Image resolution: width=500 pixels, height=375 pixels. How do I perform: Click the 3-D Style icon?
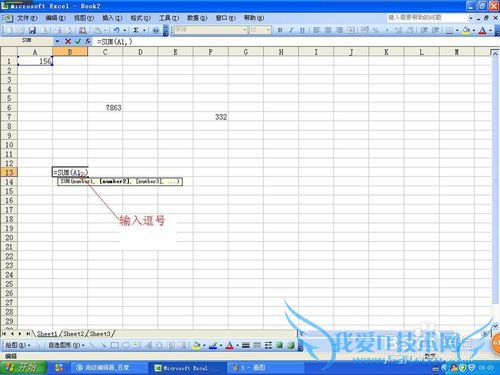[291, 345]
